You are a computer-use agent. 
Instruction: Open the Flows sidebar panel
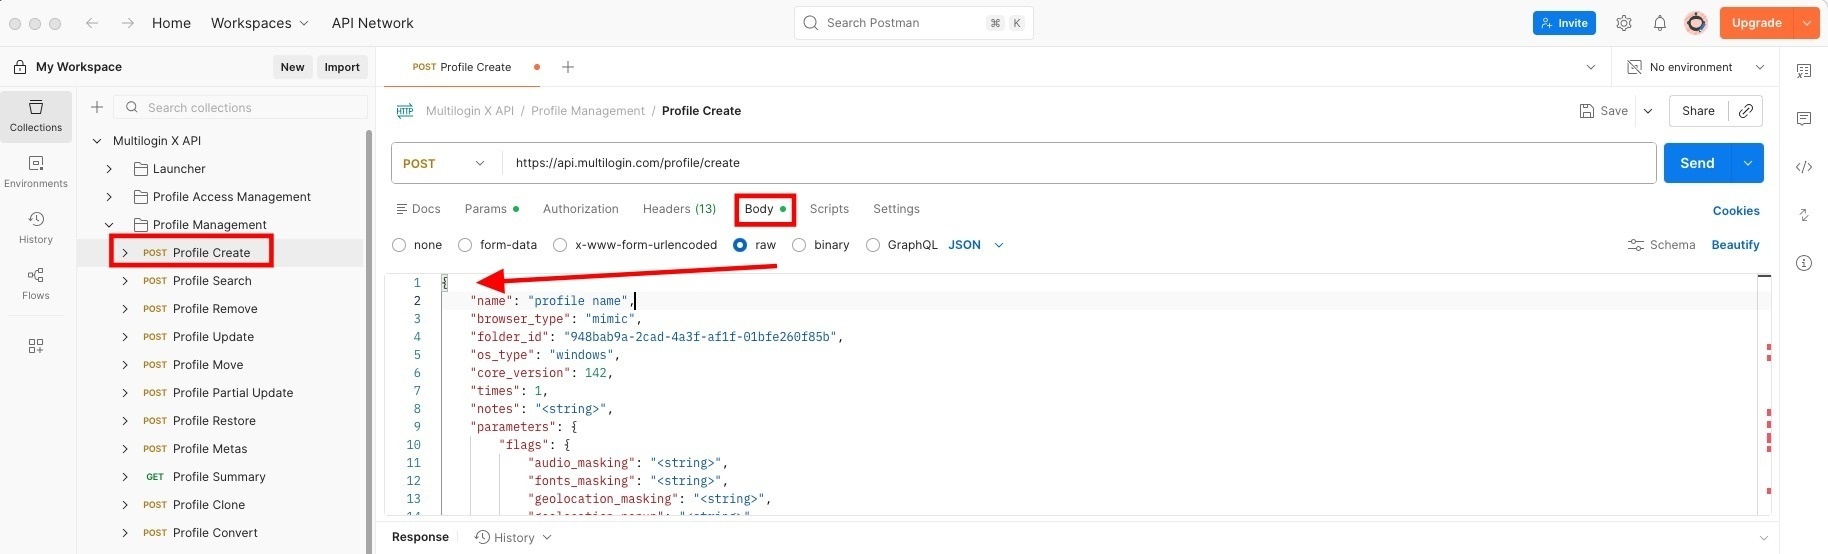36,284
